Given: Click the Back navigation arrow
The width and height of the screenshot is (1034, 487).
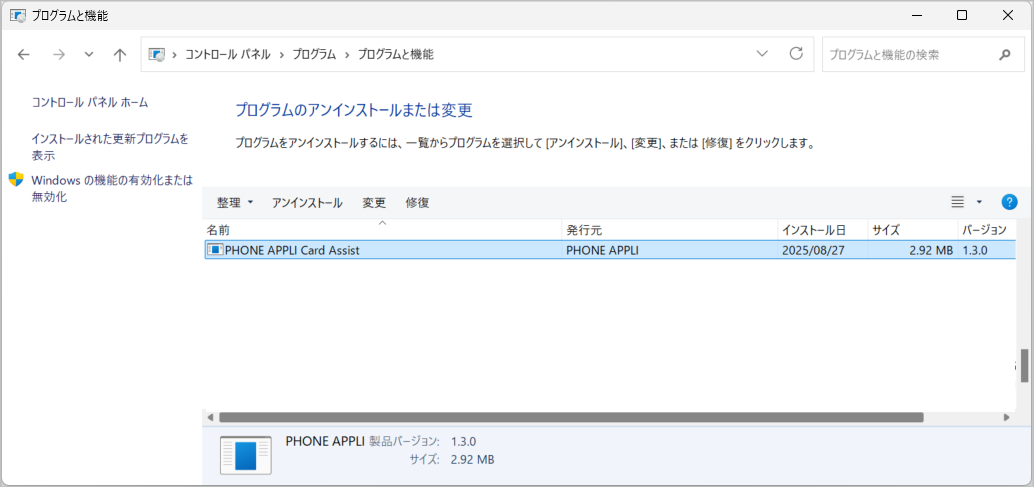Looking at the screenshot, I should (24, 55).
